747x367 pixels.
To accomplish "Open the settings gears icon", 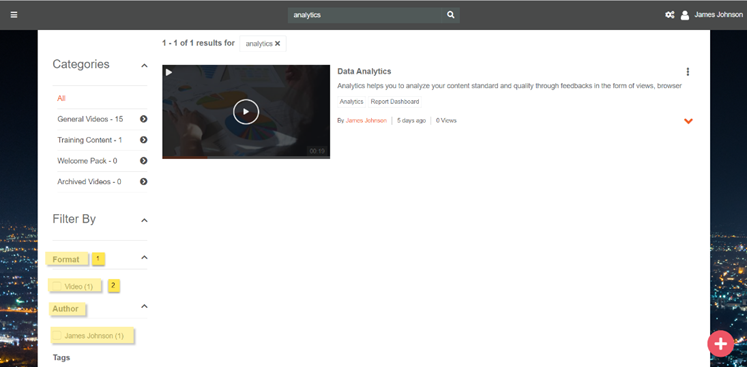I will tap(669, 15).
